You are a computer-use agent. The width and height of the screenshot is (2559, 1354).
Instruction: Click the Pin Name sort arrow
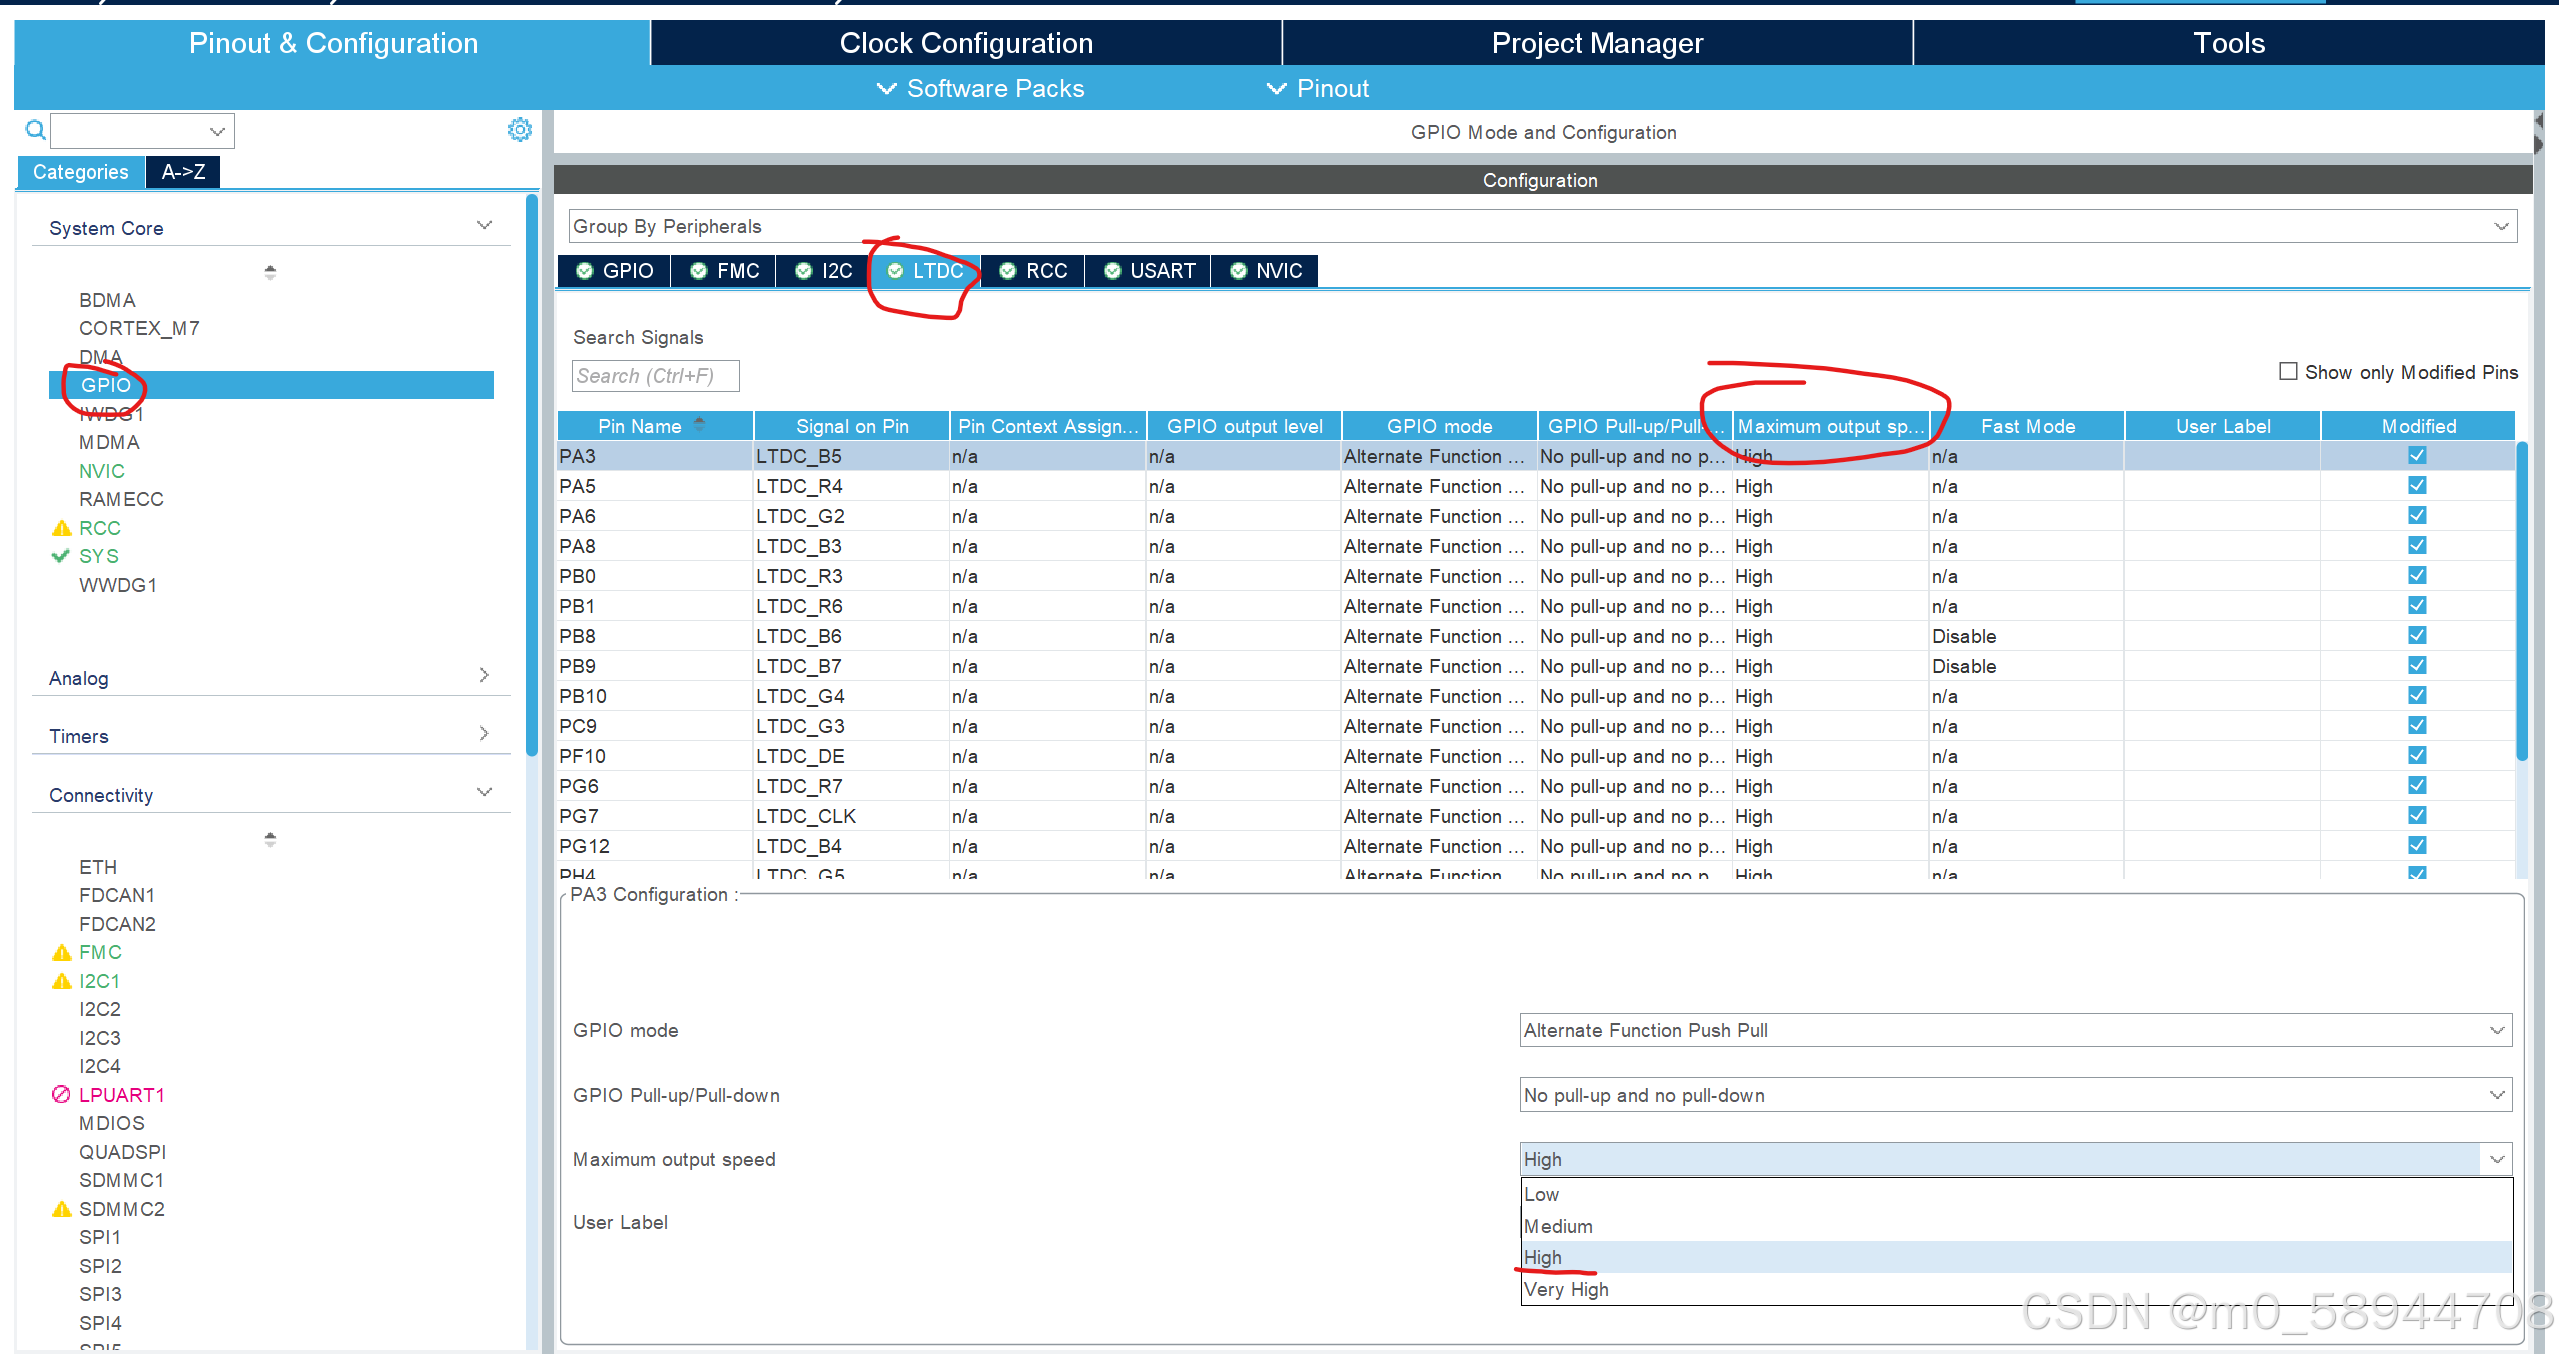tap(699, 424)
